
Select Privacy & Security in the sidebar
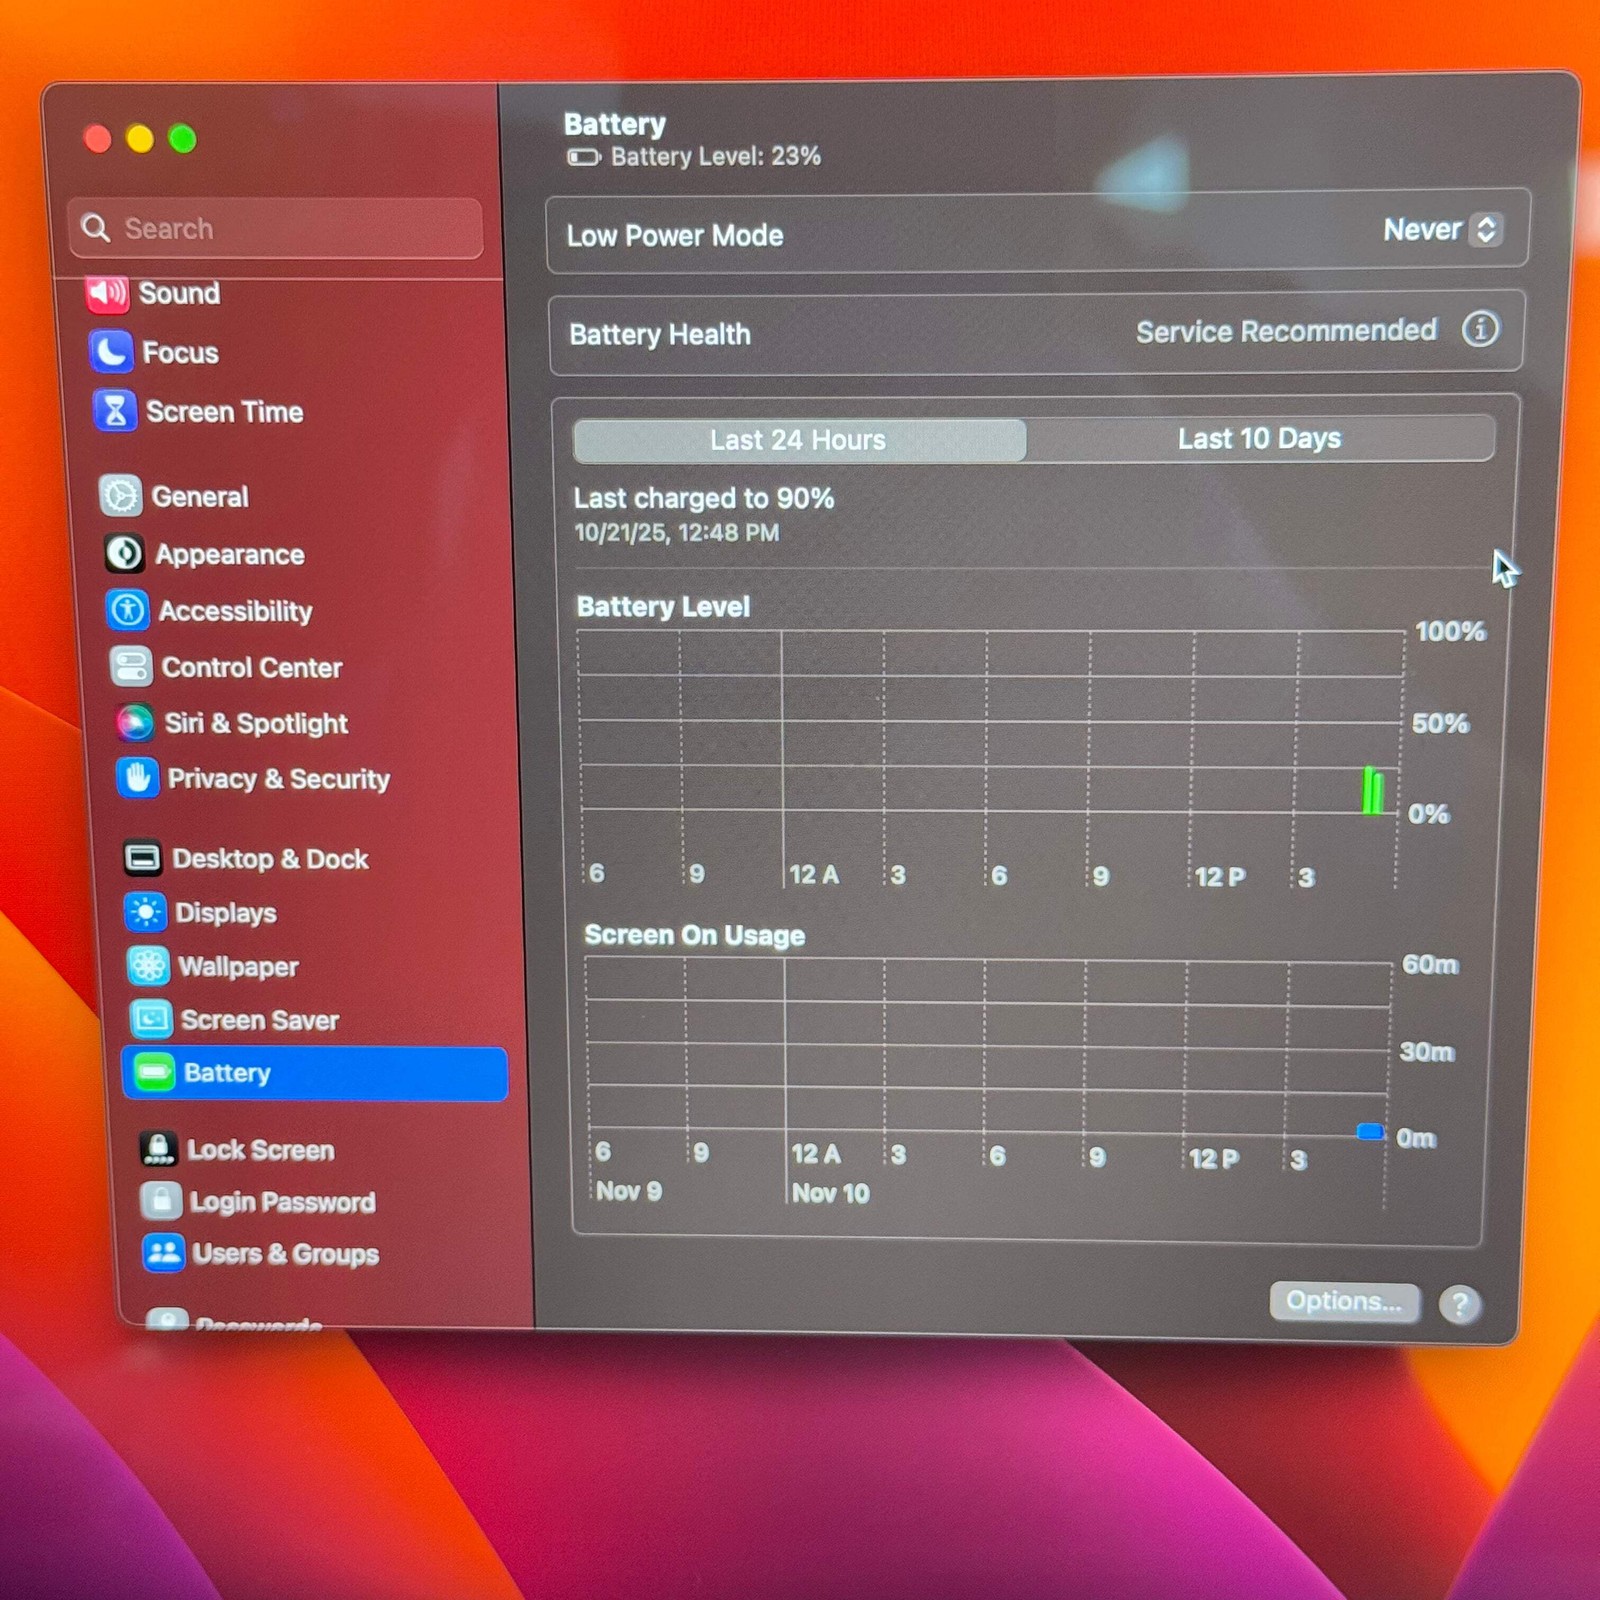click(279, 779)
